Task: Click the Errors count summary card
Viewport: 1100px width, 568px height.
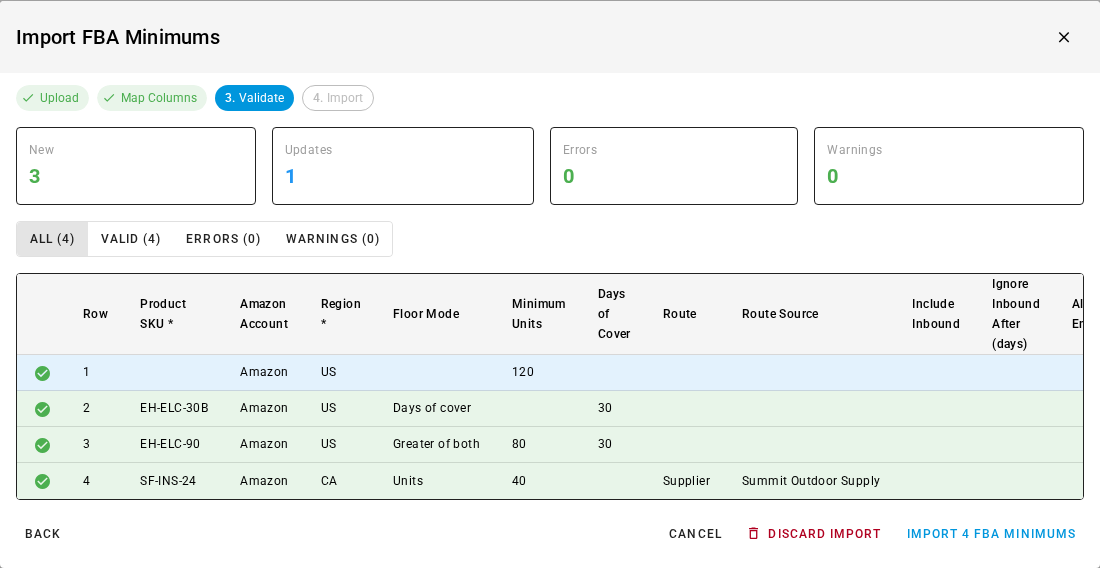Action: 673,166
